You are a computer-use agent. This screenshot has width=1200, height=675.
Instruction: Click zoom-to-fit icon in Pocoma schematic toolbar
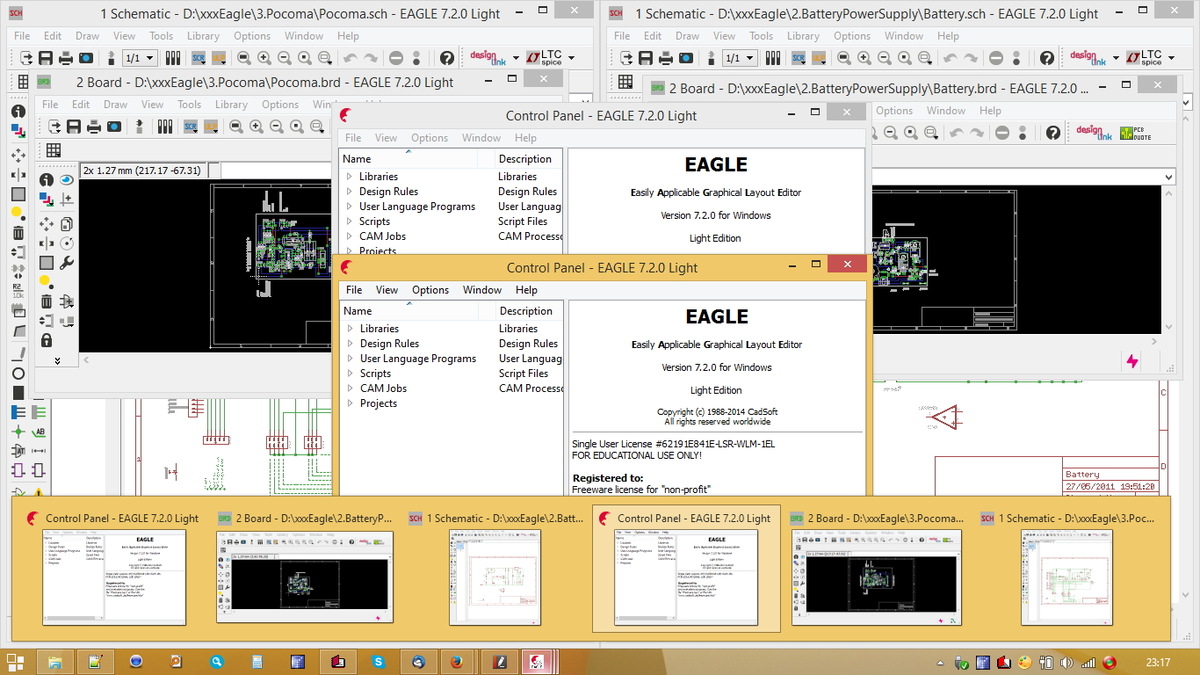[243, 58]
